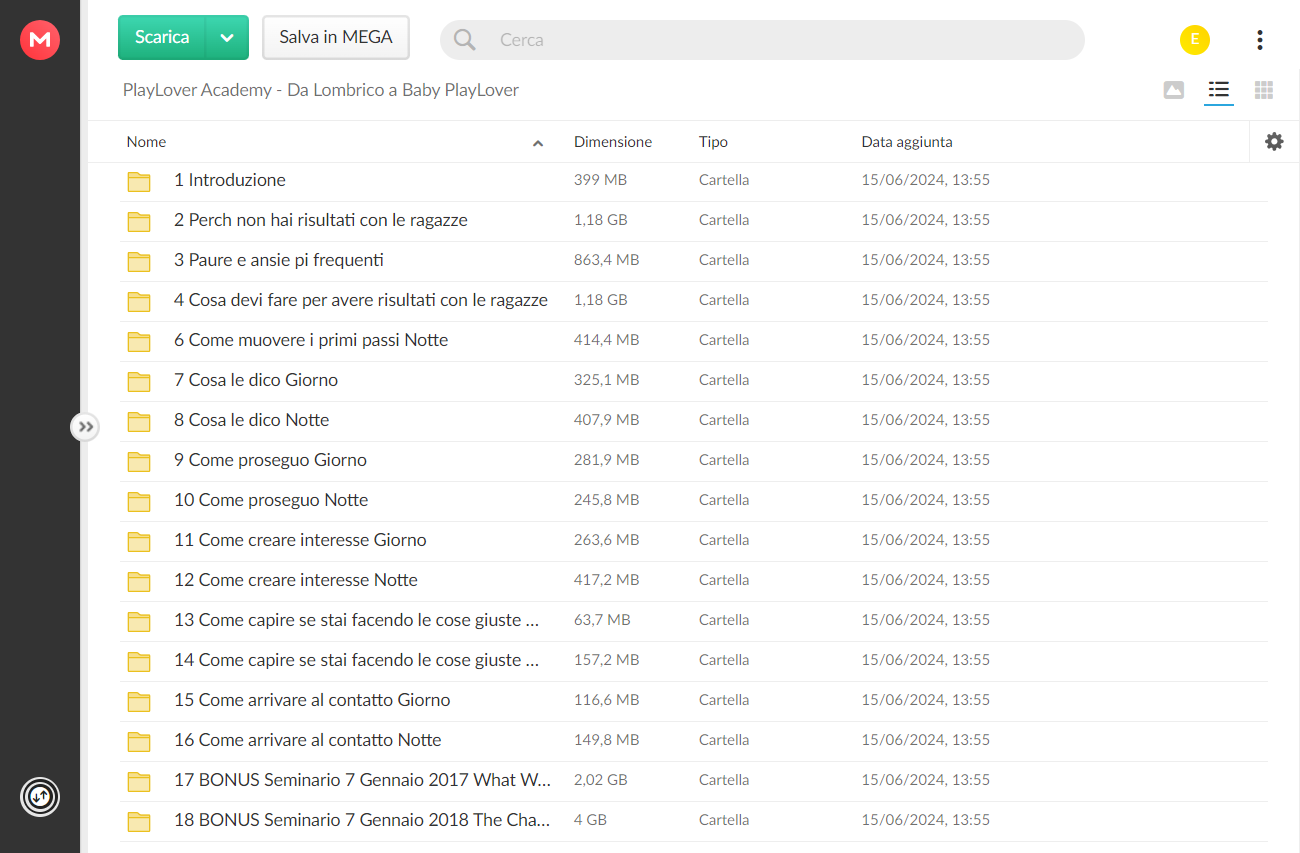Switch to list view
Viewport: 1300px width, 853px height.
tap(1218, 90)
